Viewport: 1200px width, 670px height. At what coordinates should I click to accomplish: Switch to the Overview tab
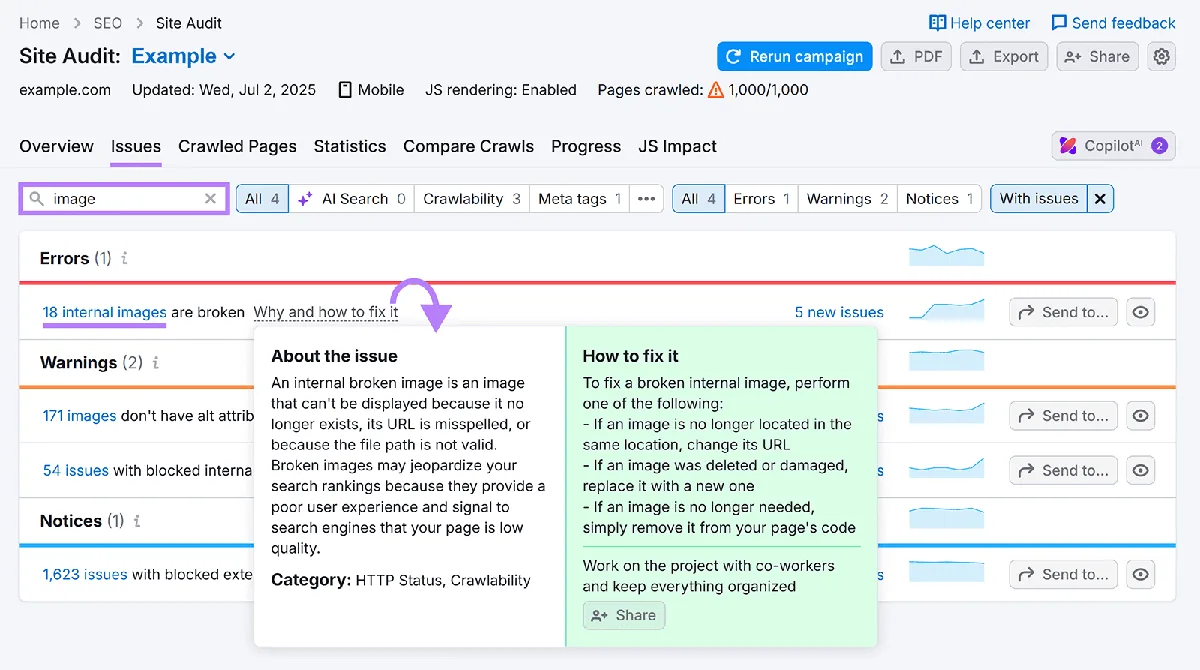(x=56, y=146)
